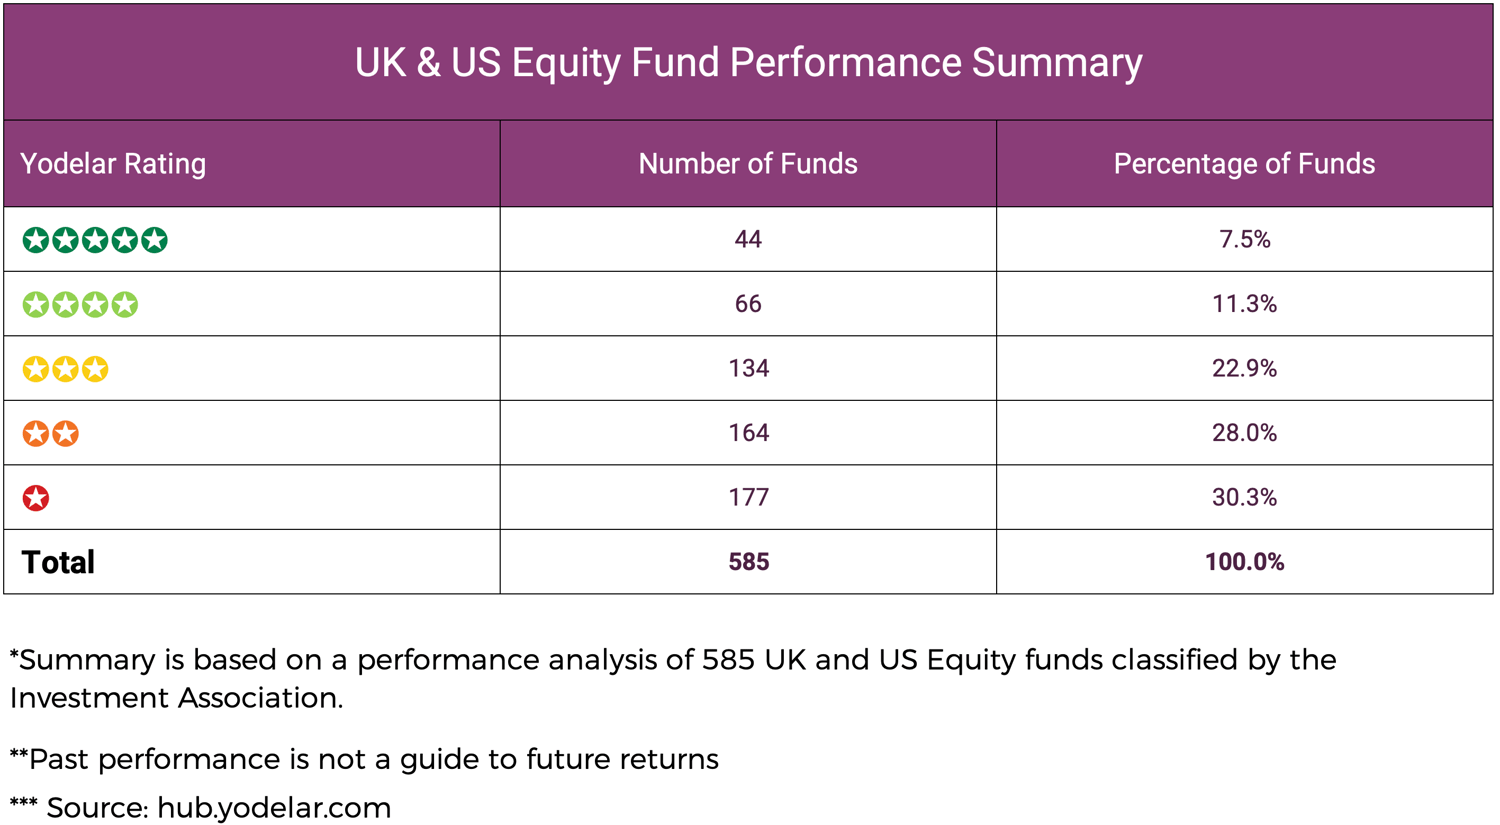Select the 134 funds cell
Screen dimensions: 1500x825
point(748,368)
